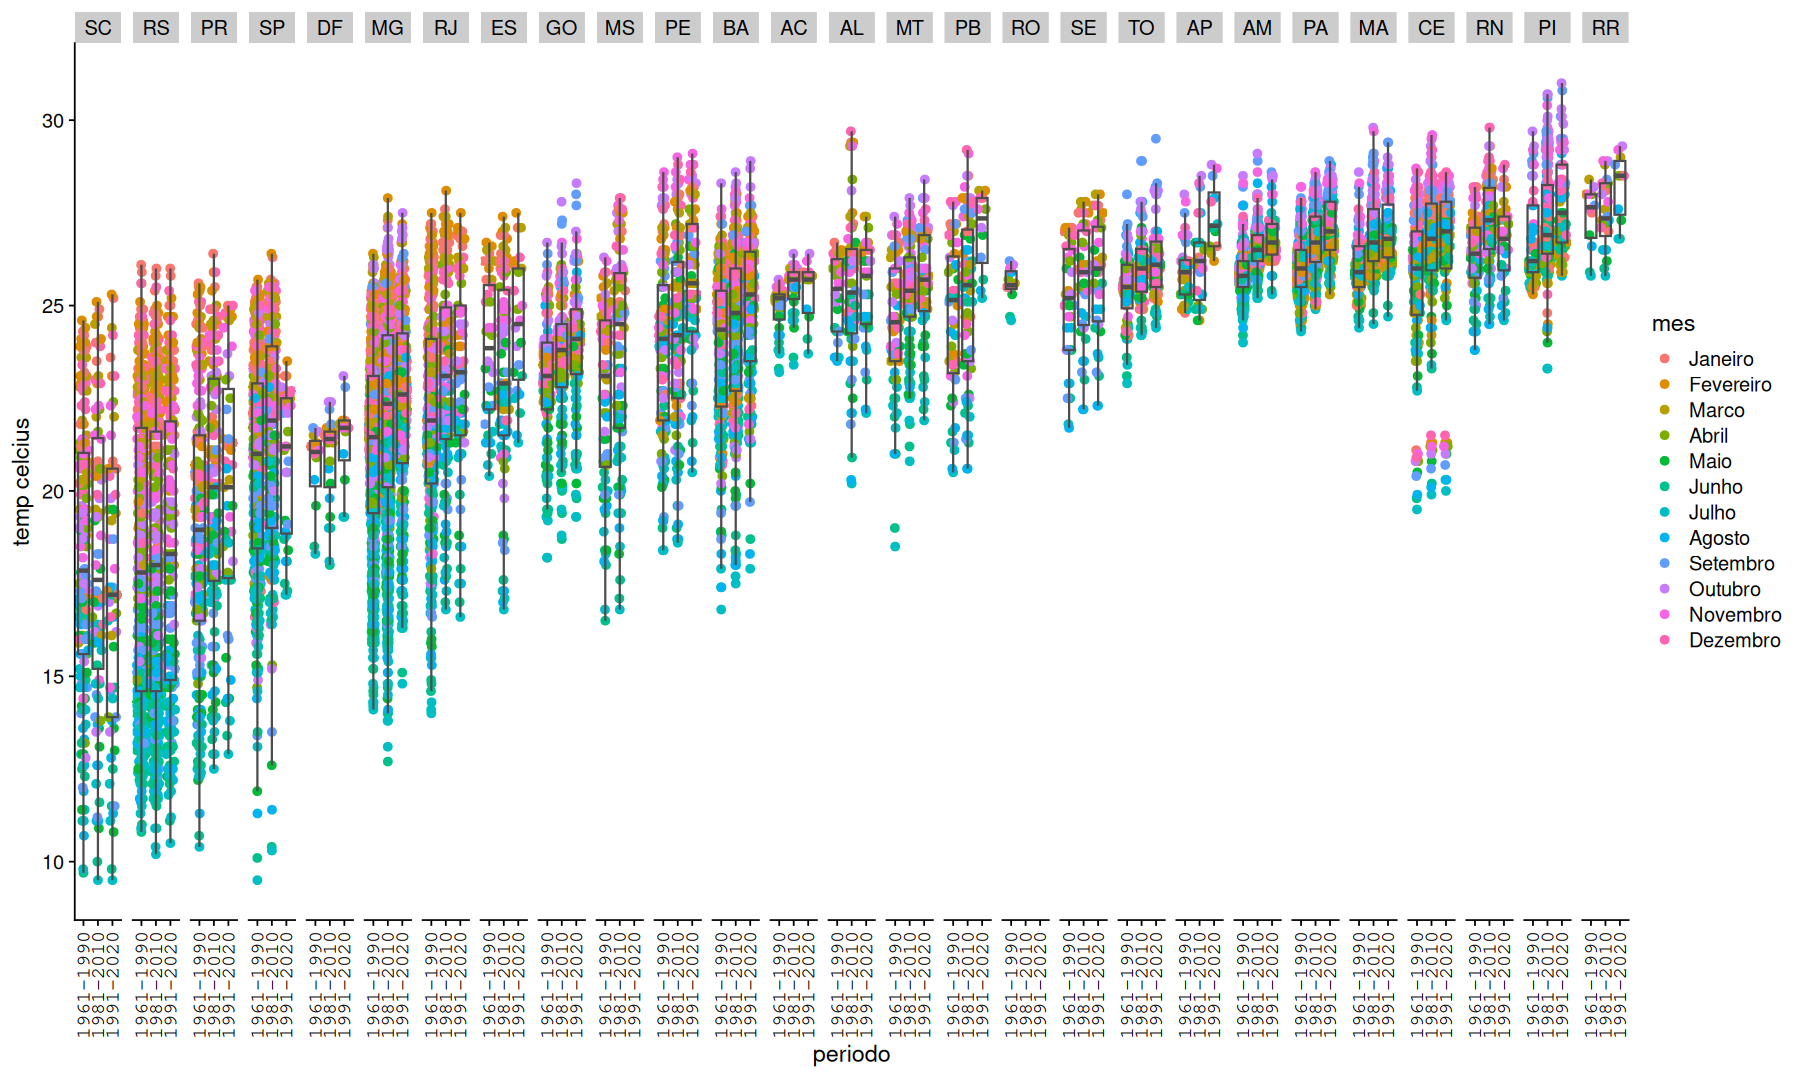Select the Fevereiro legend text label
The height and width of the screenshot is (1080, 1800).
1730,385
